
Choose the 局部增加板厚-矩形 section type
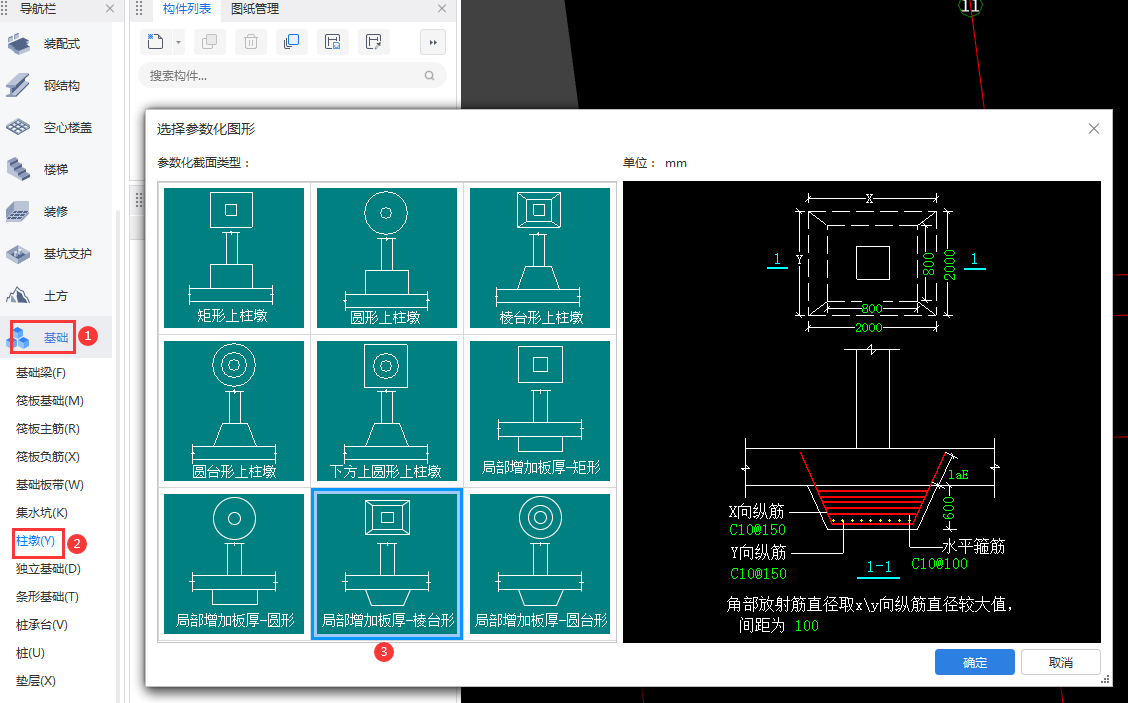540,411
